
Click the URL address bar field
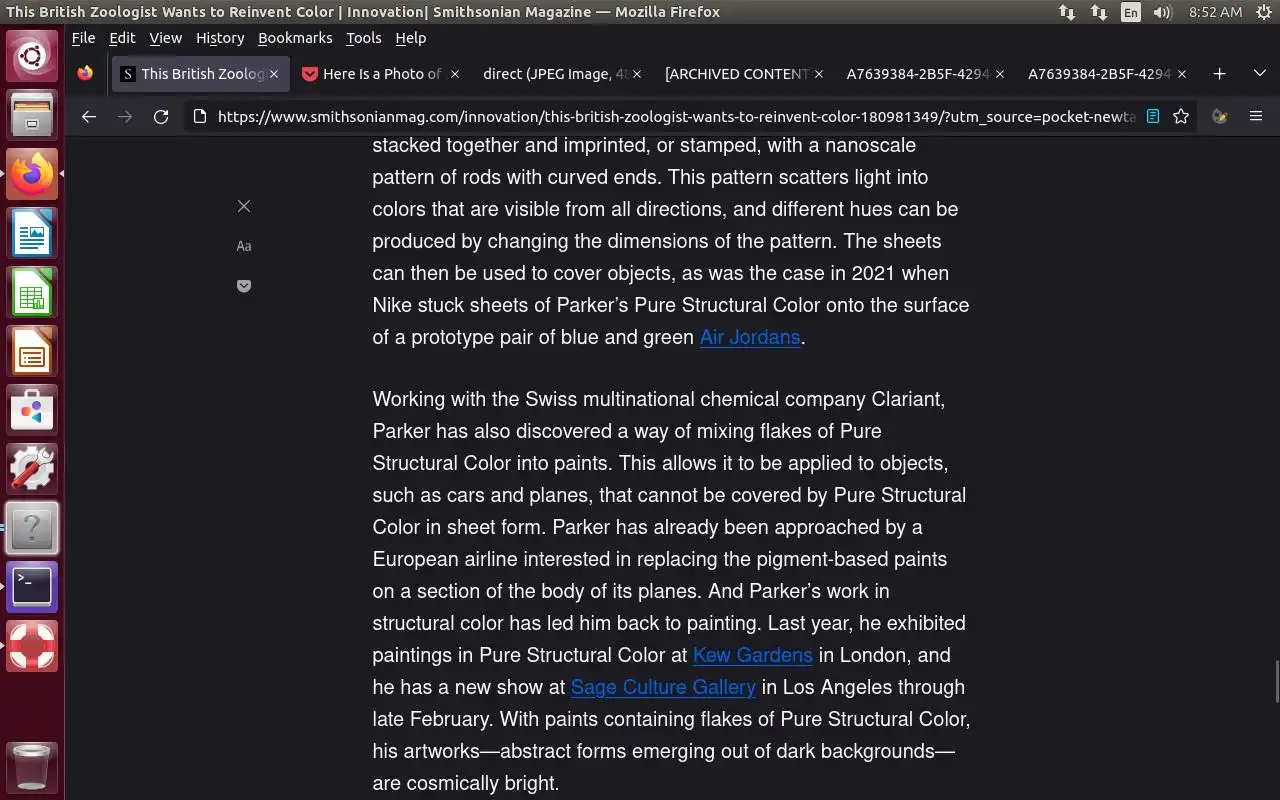(676, 116)
